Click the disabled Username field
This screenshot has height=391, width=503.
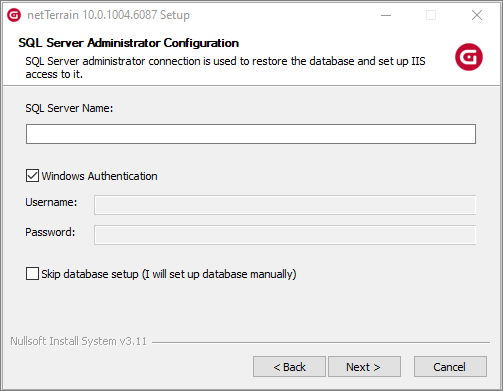pyautogui.click(x=285, y=205)
